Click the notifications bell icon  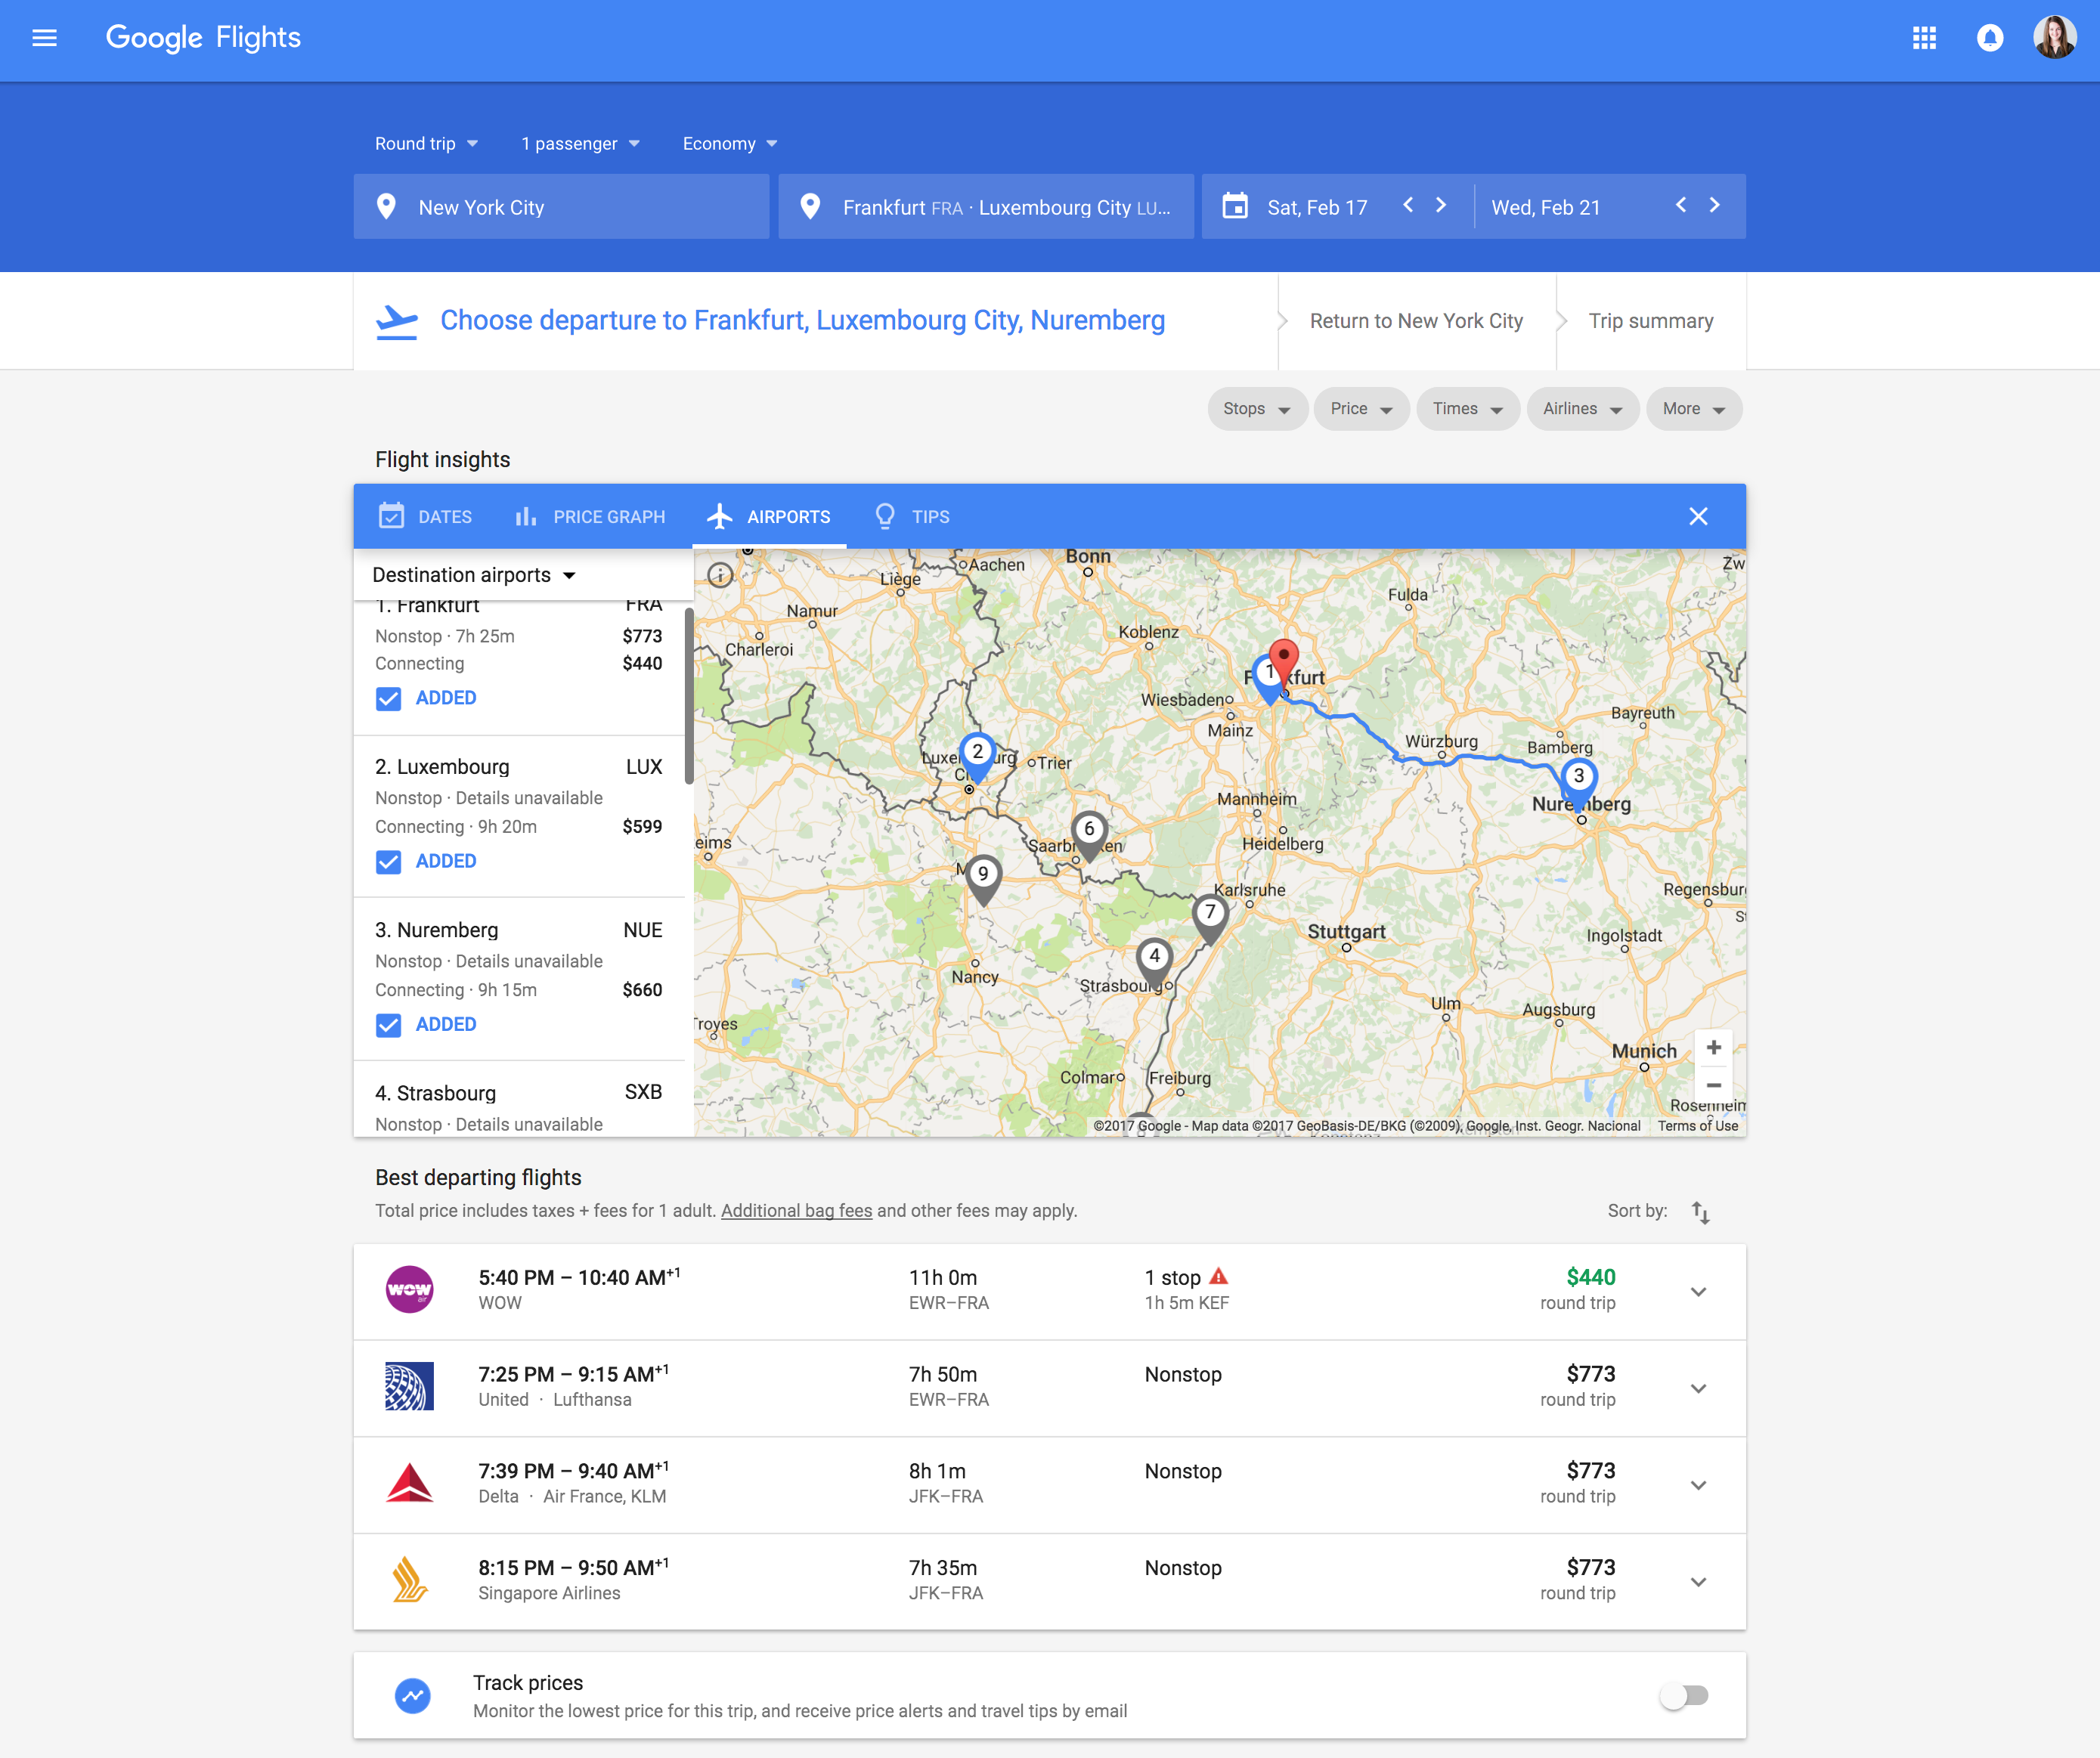tap(1990, 38)
